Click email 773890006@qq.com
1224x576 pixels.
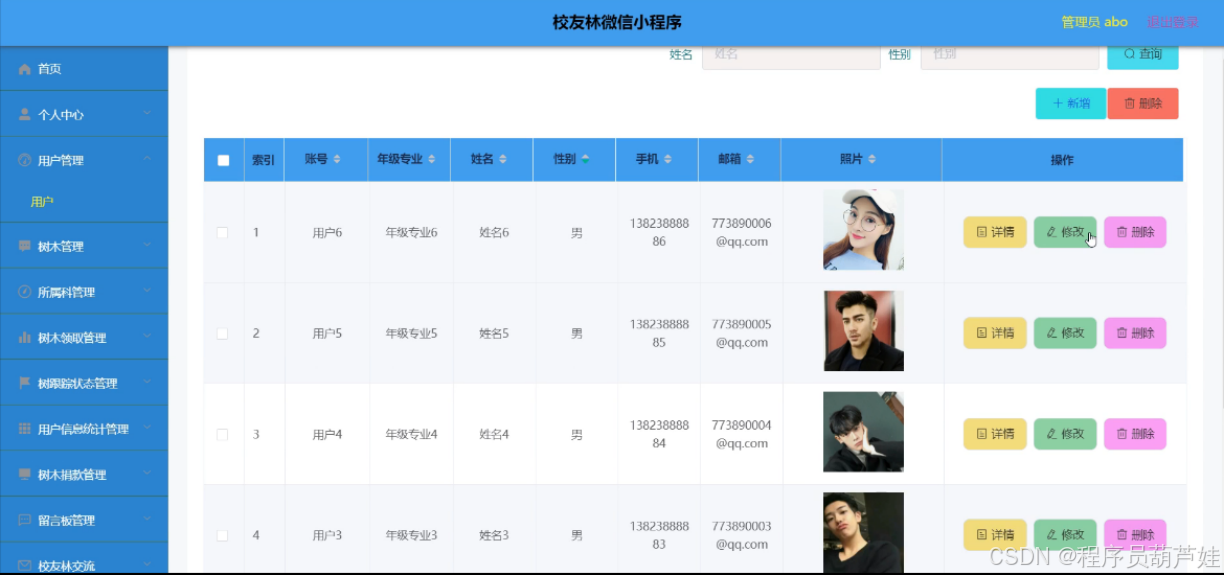point(742,232)
